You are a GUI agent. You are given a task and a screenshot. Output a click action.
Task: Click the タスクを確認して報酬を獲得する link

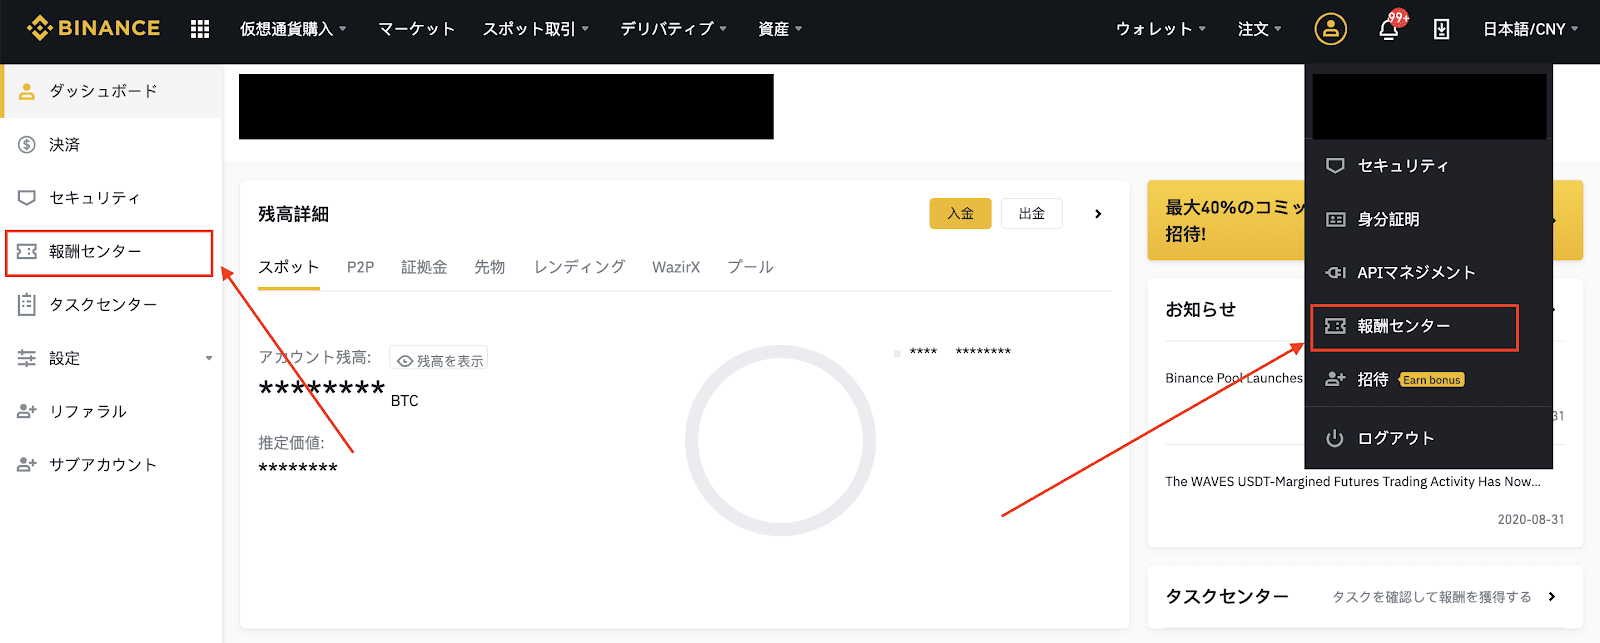(x=1432, y=597)
